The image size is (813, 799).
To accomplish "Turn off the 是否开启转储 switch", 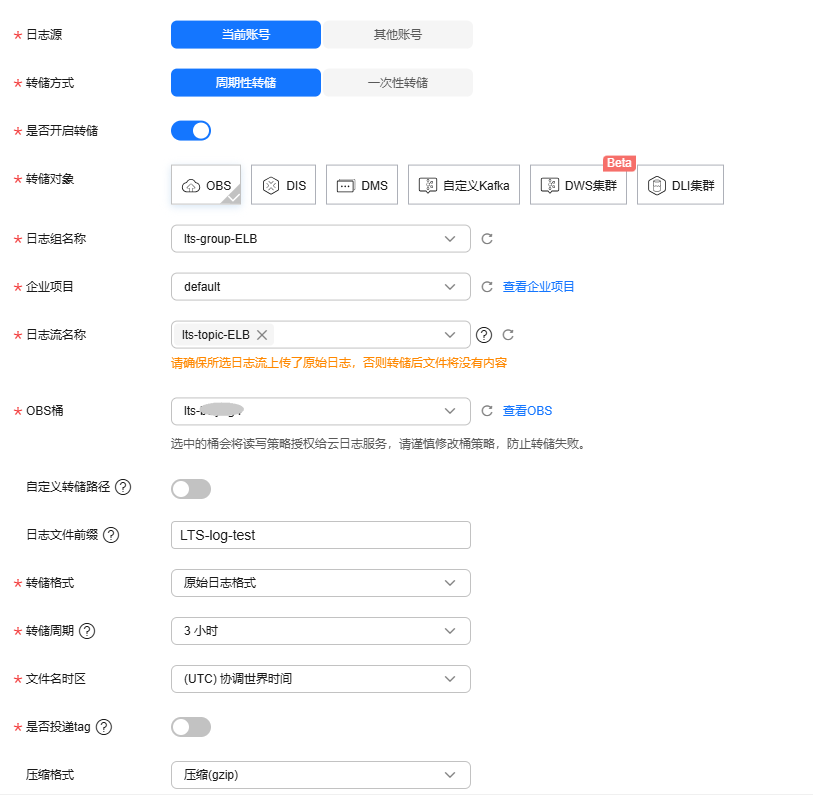I will point(191,131).
